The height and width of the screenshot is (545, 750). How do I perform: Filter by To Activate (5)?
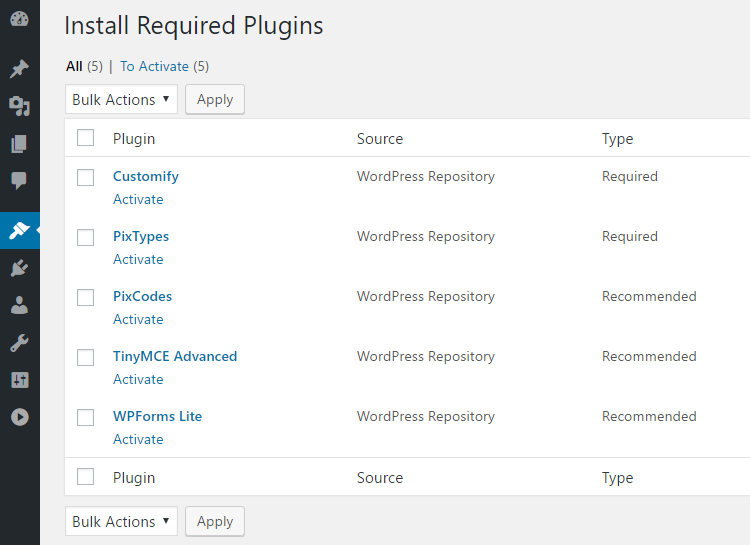(x=165, y=66)
